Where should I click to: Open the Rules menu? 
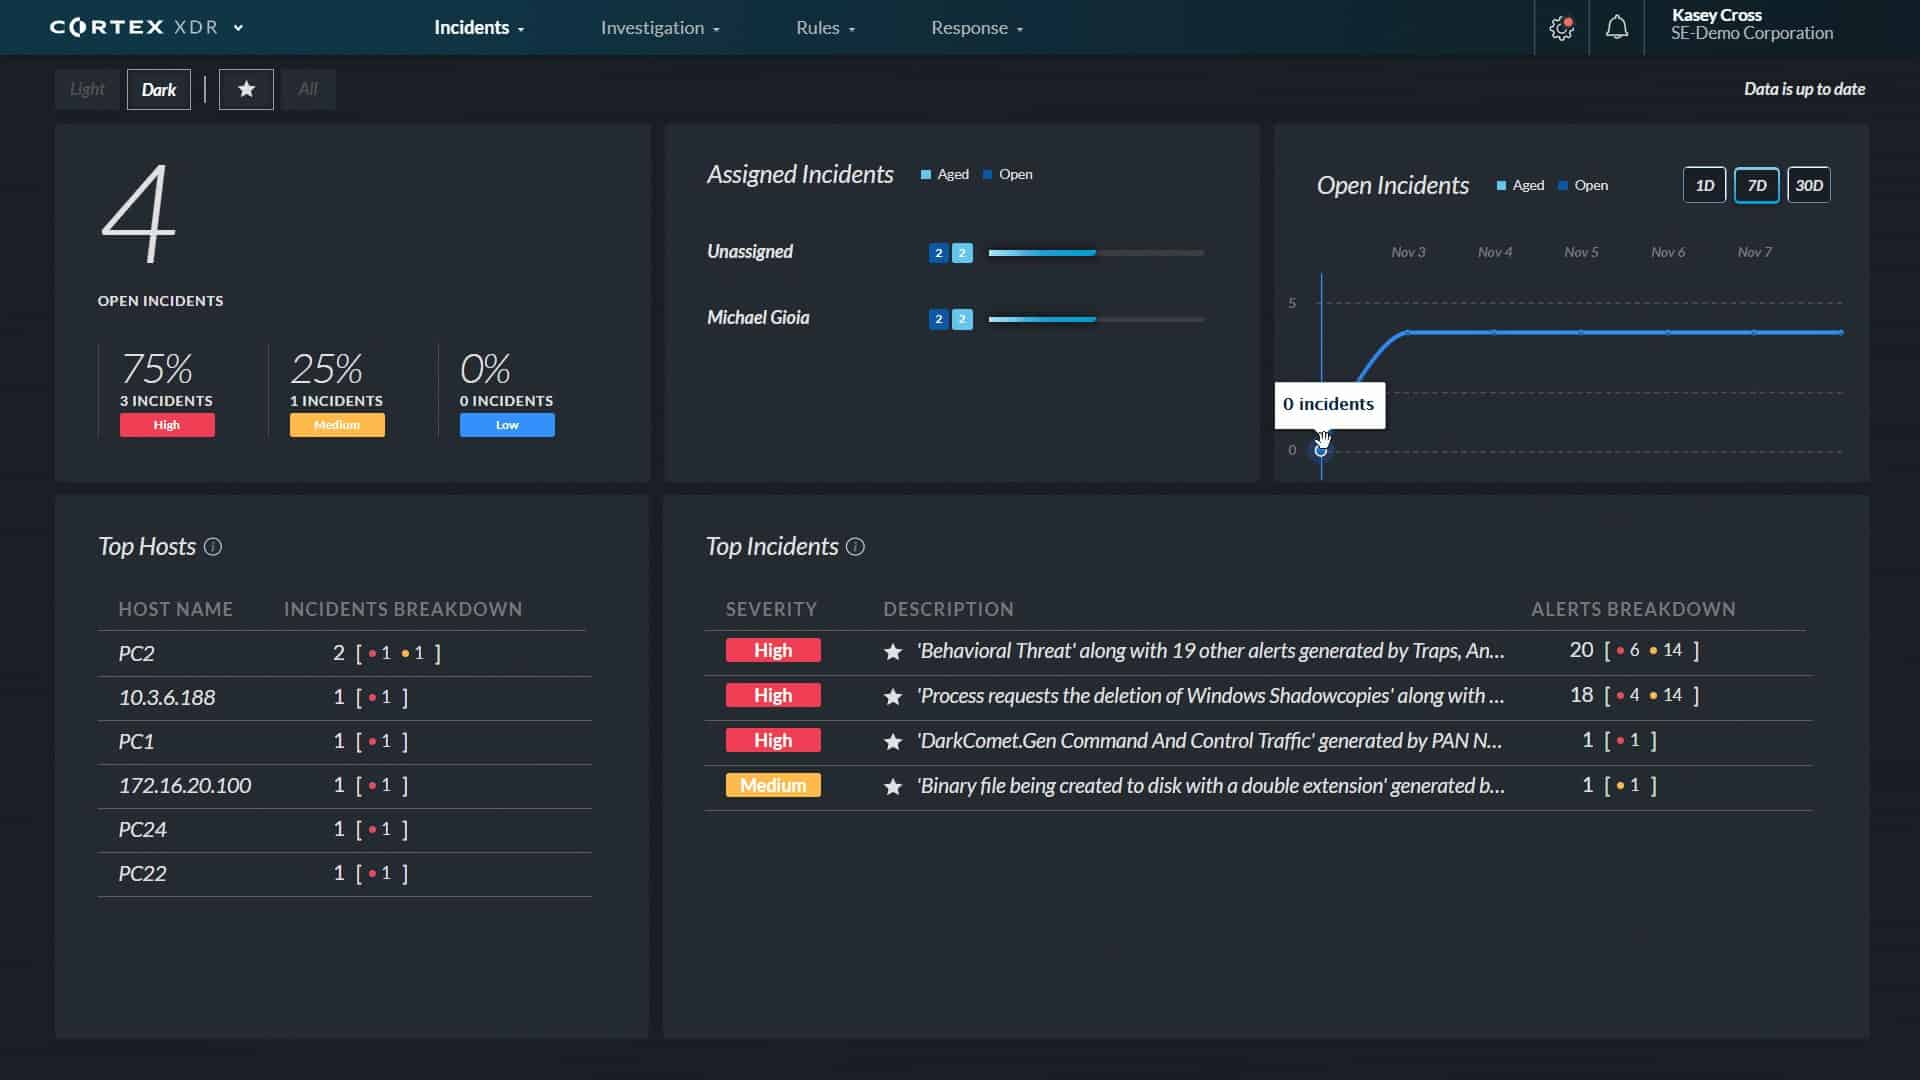tap(826, 28)
